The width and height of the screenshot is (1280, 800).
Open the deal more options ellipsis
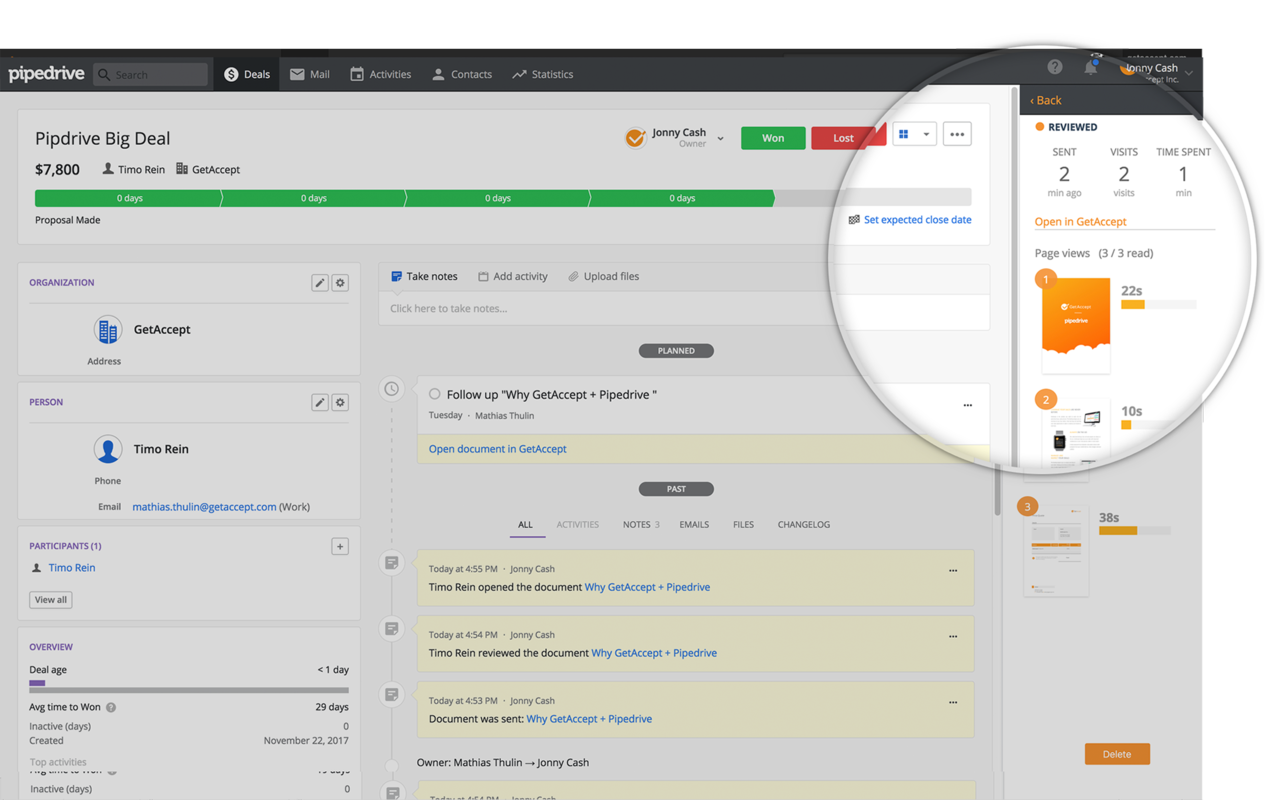(x=957, y=134)
